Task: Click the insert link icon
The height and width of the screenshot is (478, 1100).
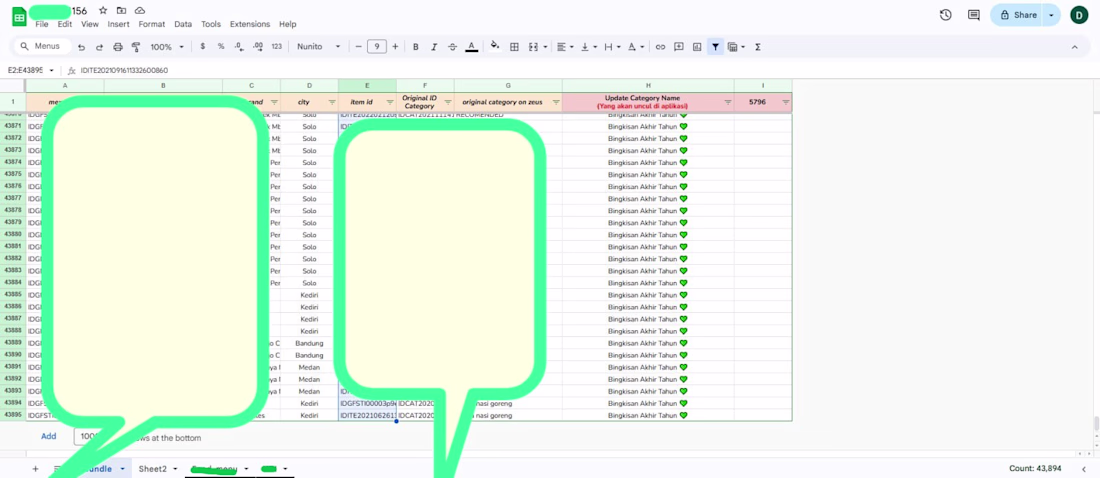Action: click(x=660, y=47)
